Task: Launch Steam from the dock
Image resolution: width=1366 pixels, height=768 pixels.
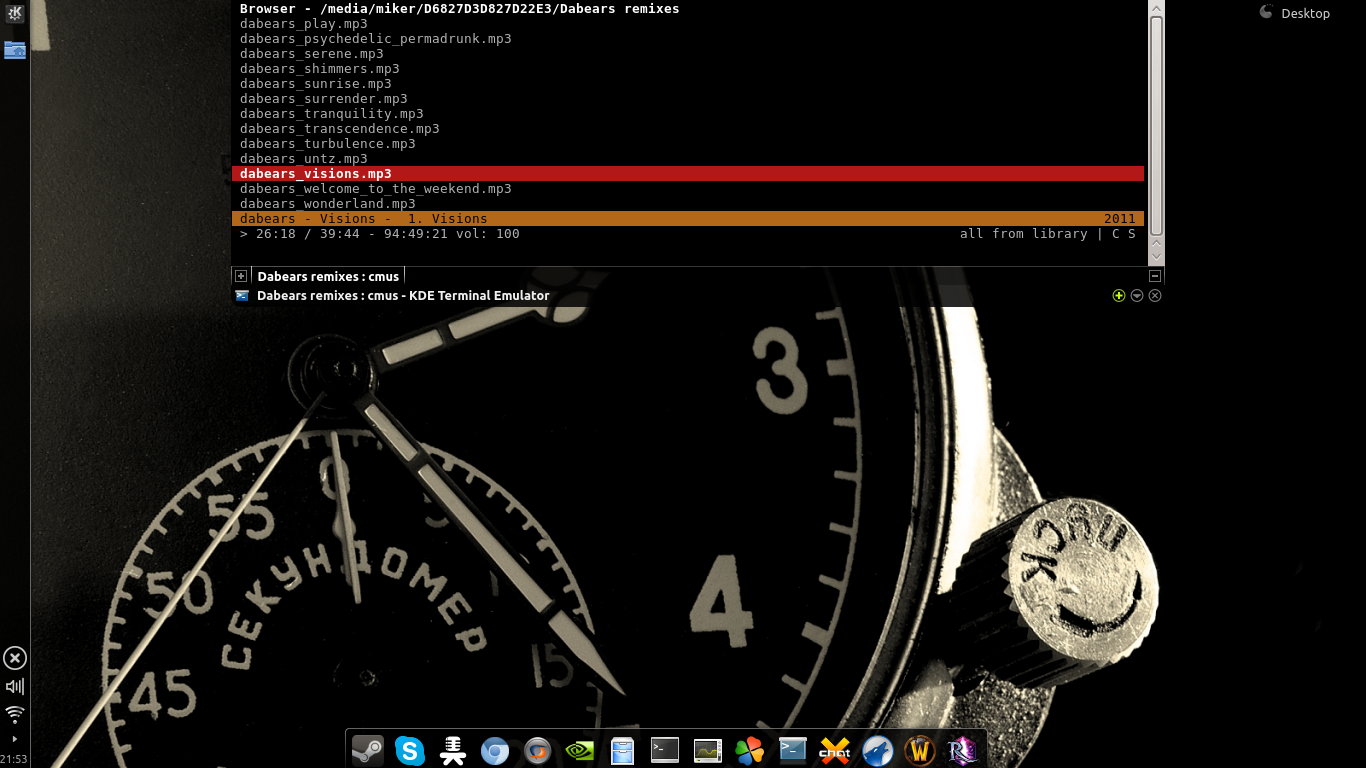Action: [368, 750]
